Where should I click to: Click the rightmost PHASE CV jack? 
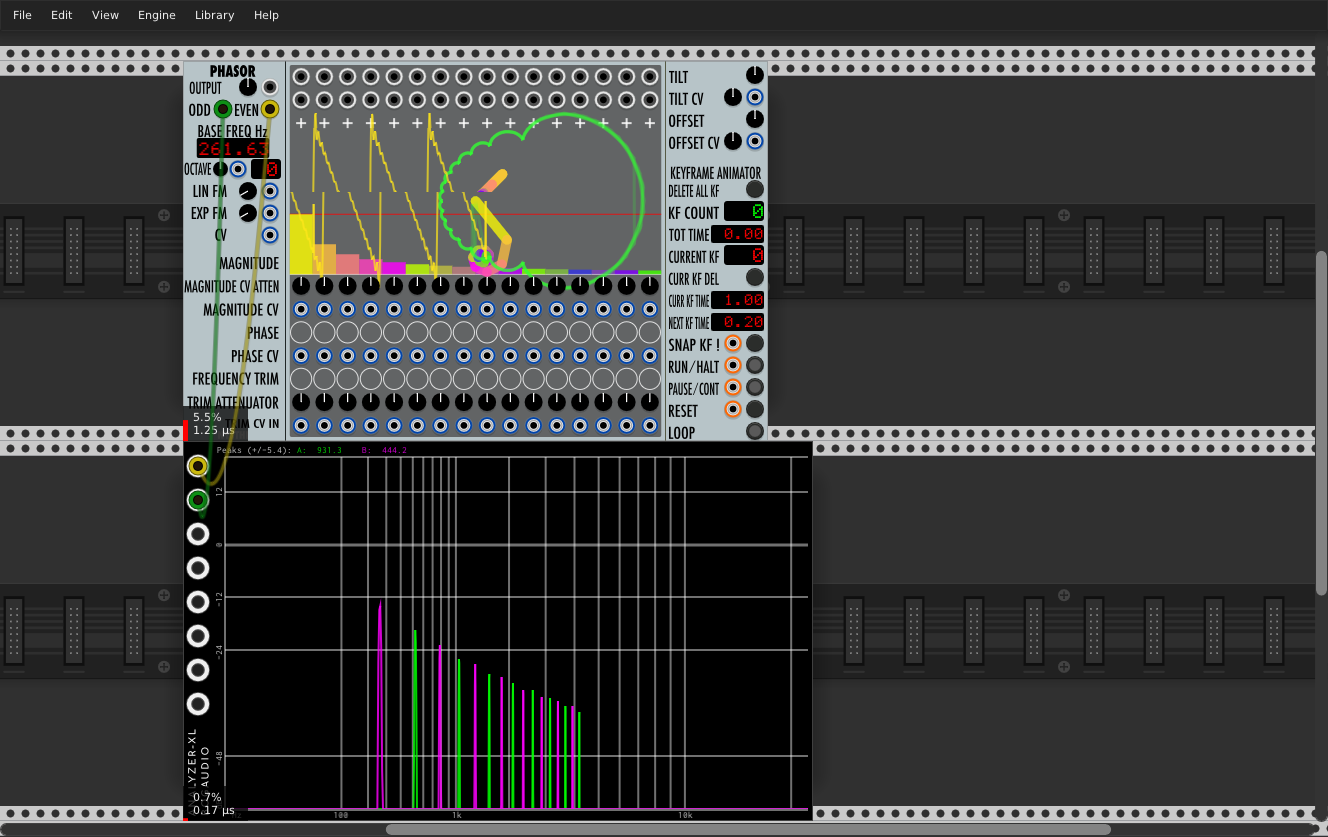click(x=650, y=355)
